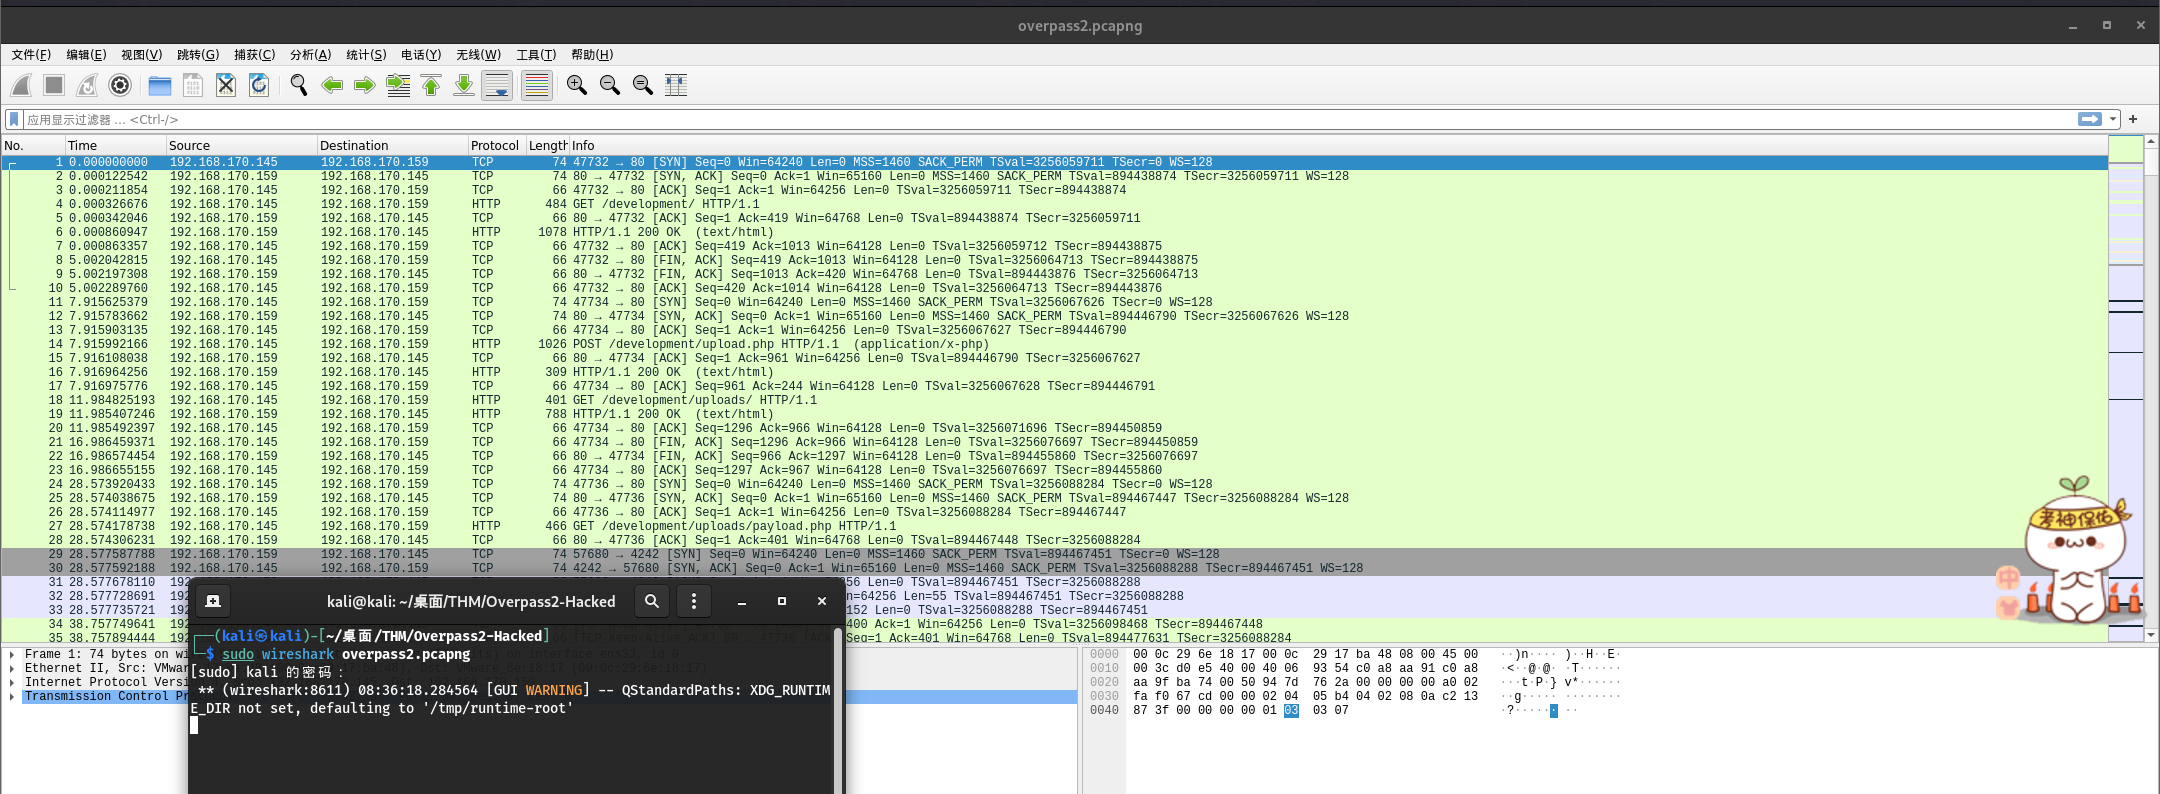Expand the Frame 1 tree node

[12, 655]
